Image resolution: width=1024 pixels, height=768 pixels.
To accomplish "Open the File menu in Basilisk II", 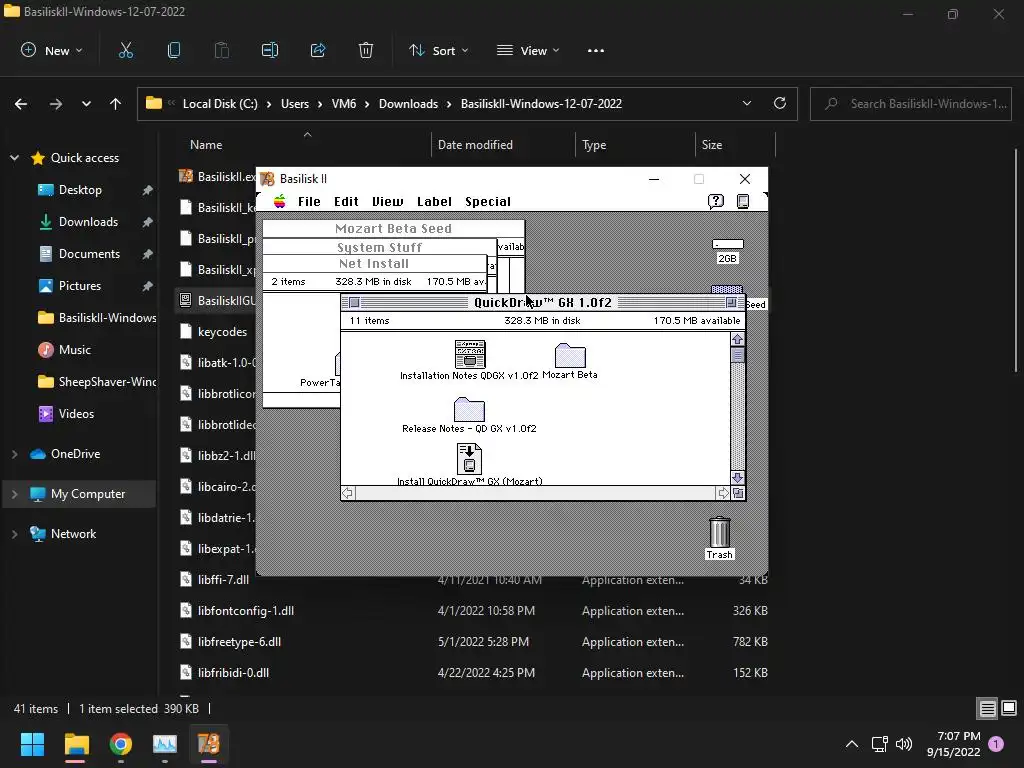I will pyautogui.click(x=309, y=202).
